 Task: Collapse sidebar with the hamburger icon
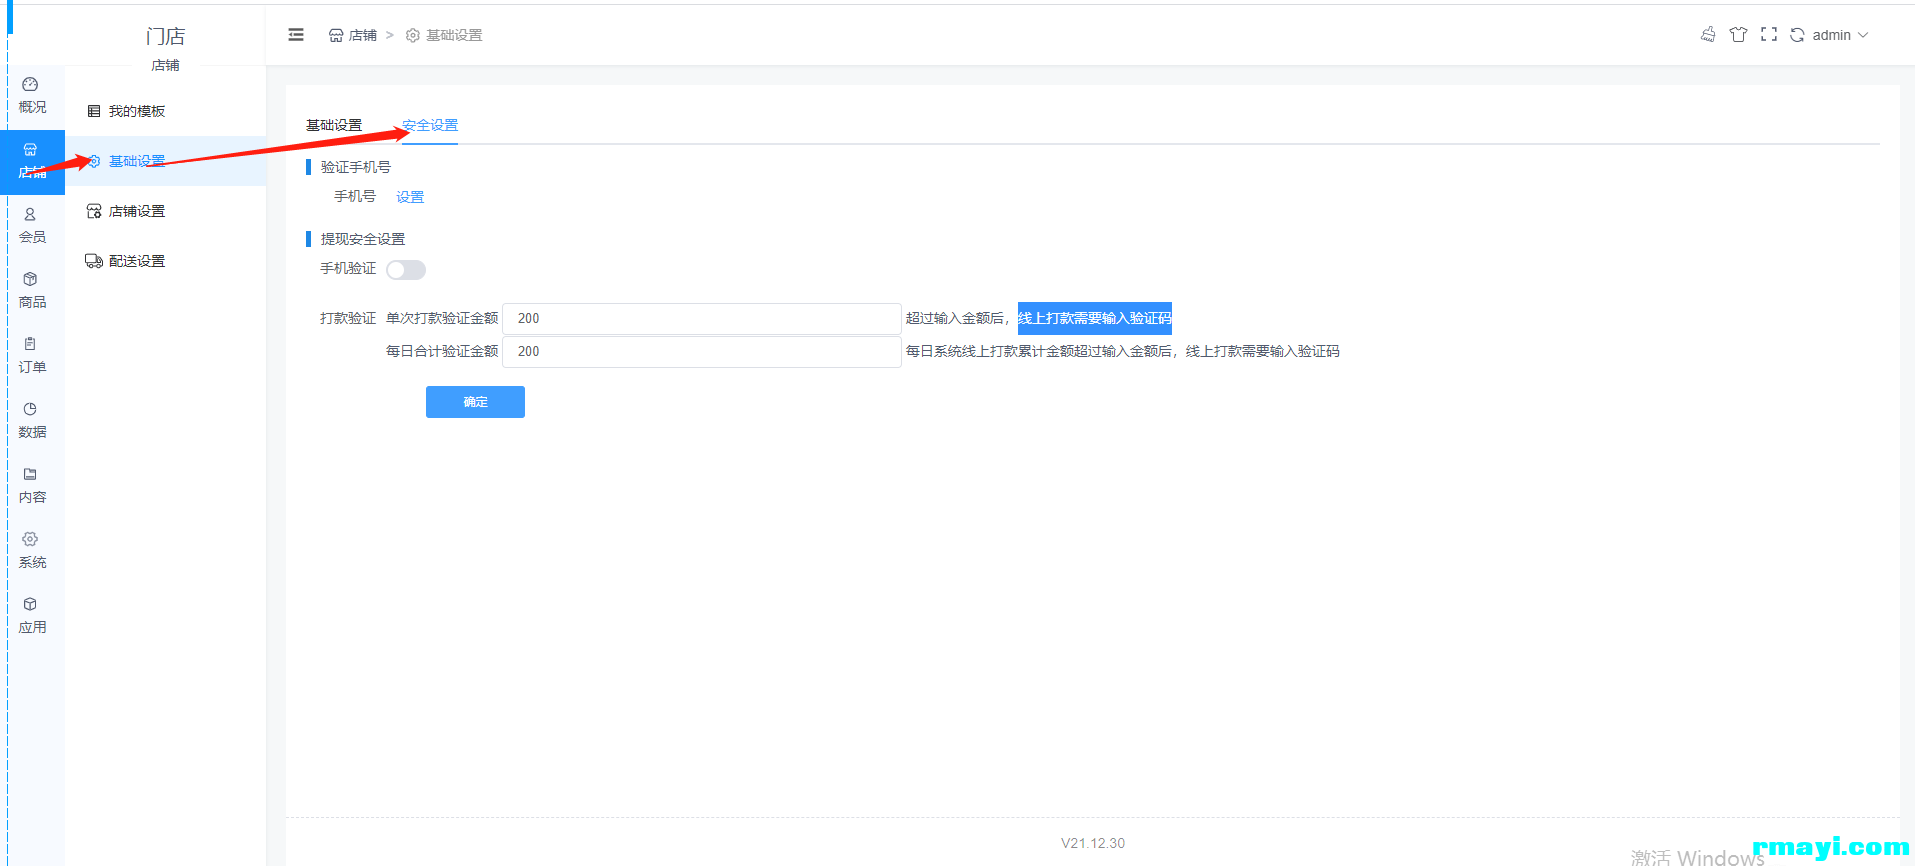pyautogui.click(x=296, y=35)
